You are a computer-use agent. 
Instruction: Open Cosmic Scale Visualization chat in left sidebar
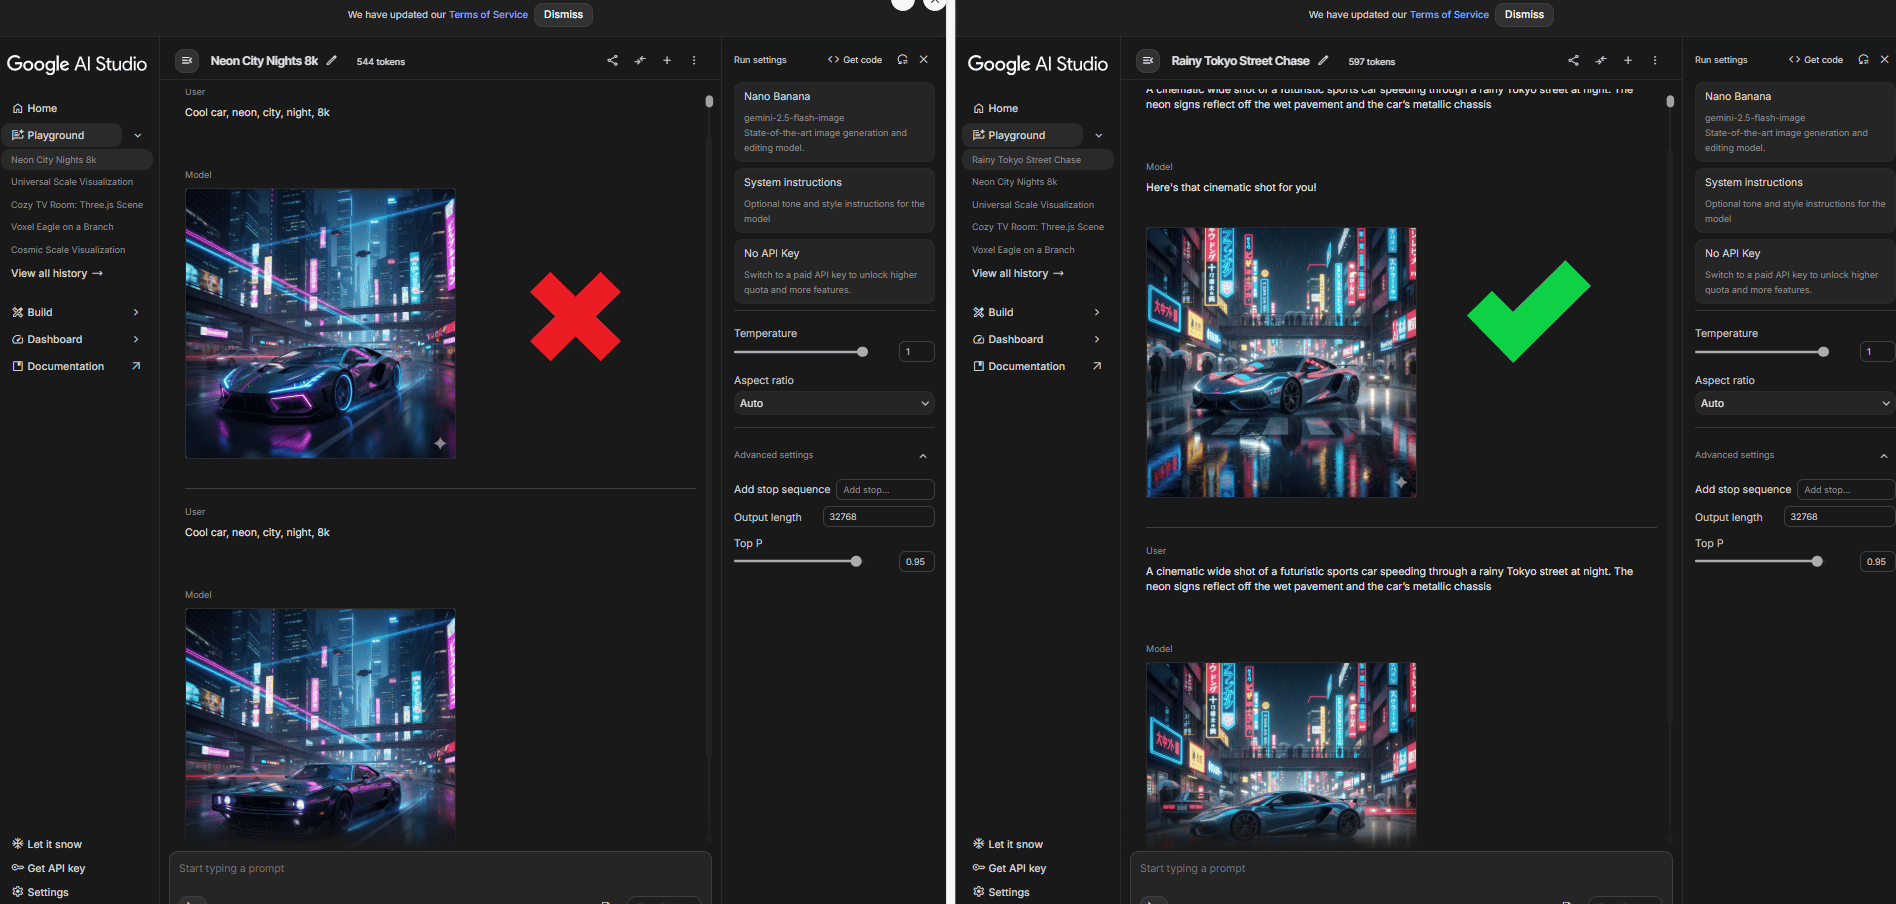(68, 250)
